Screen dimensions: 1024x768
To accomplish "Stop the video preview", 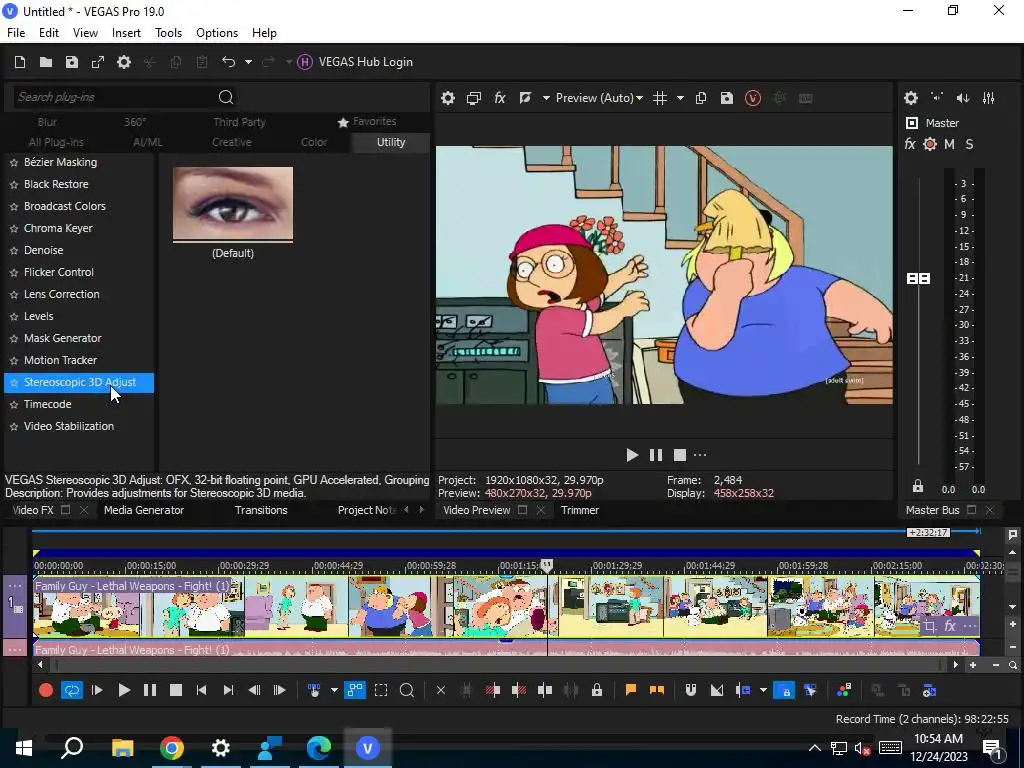I will (x=680, y=455).
